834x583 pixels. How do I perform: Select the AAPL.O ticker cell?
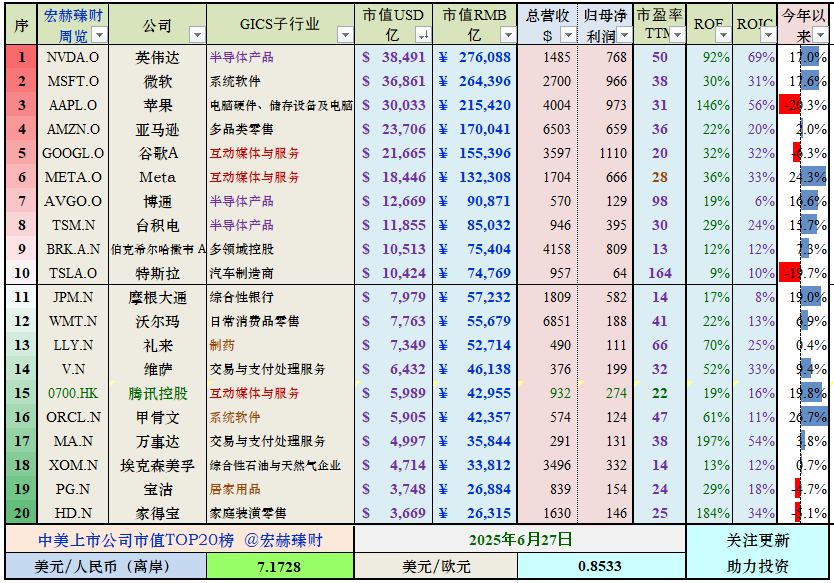(x=73, y=105)
